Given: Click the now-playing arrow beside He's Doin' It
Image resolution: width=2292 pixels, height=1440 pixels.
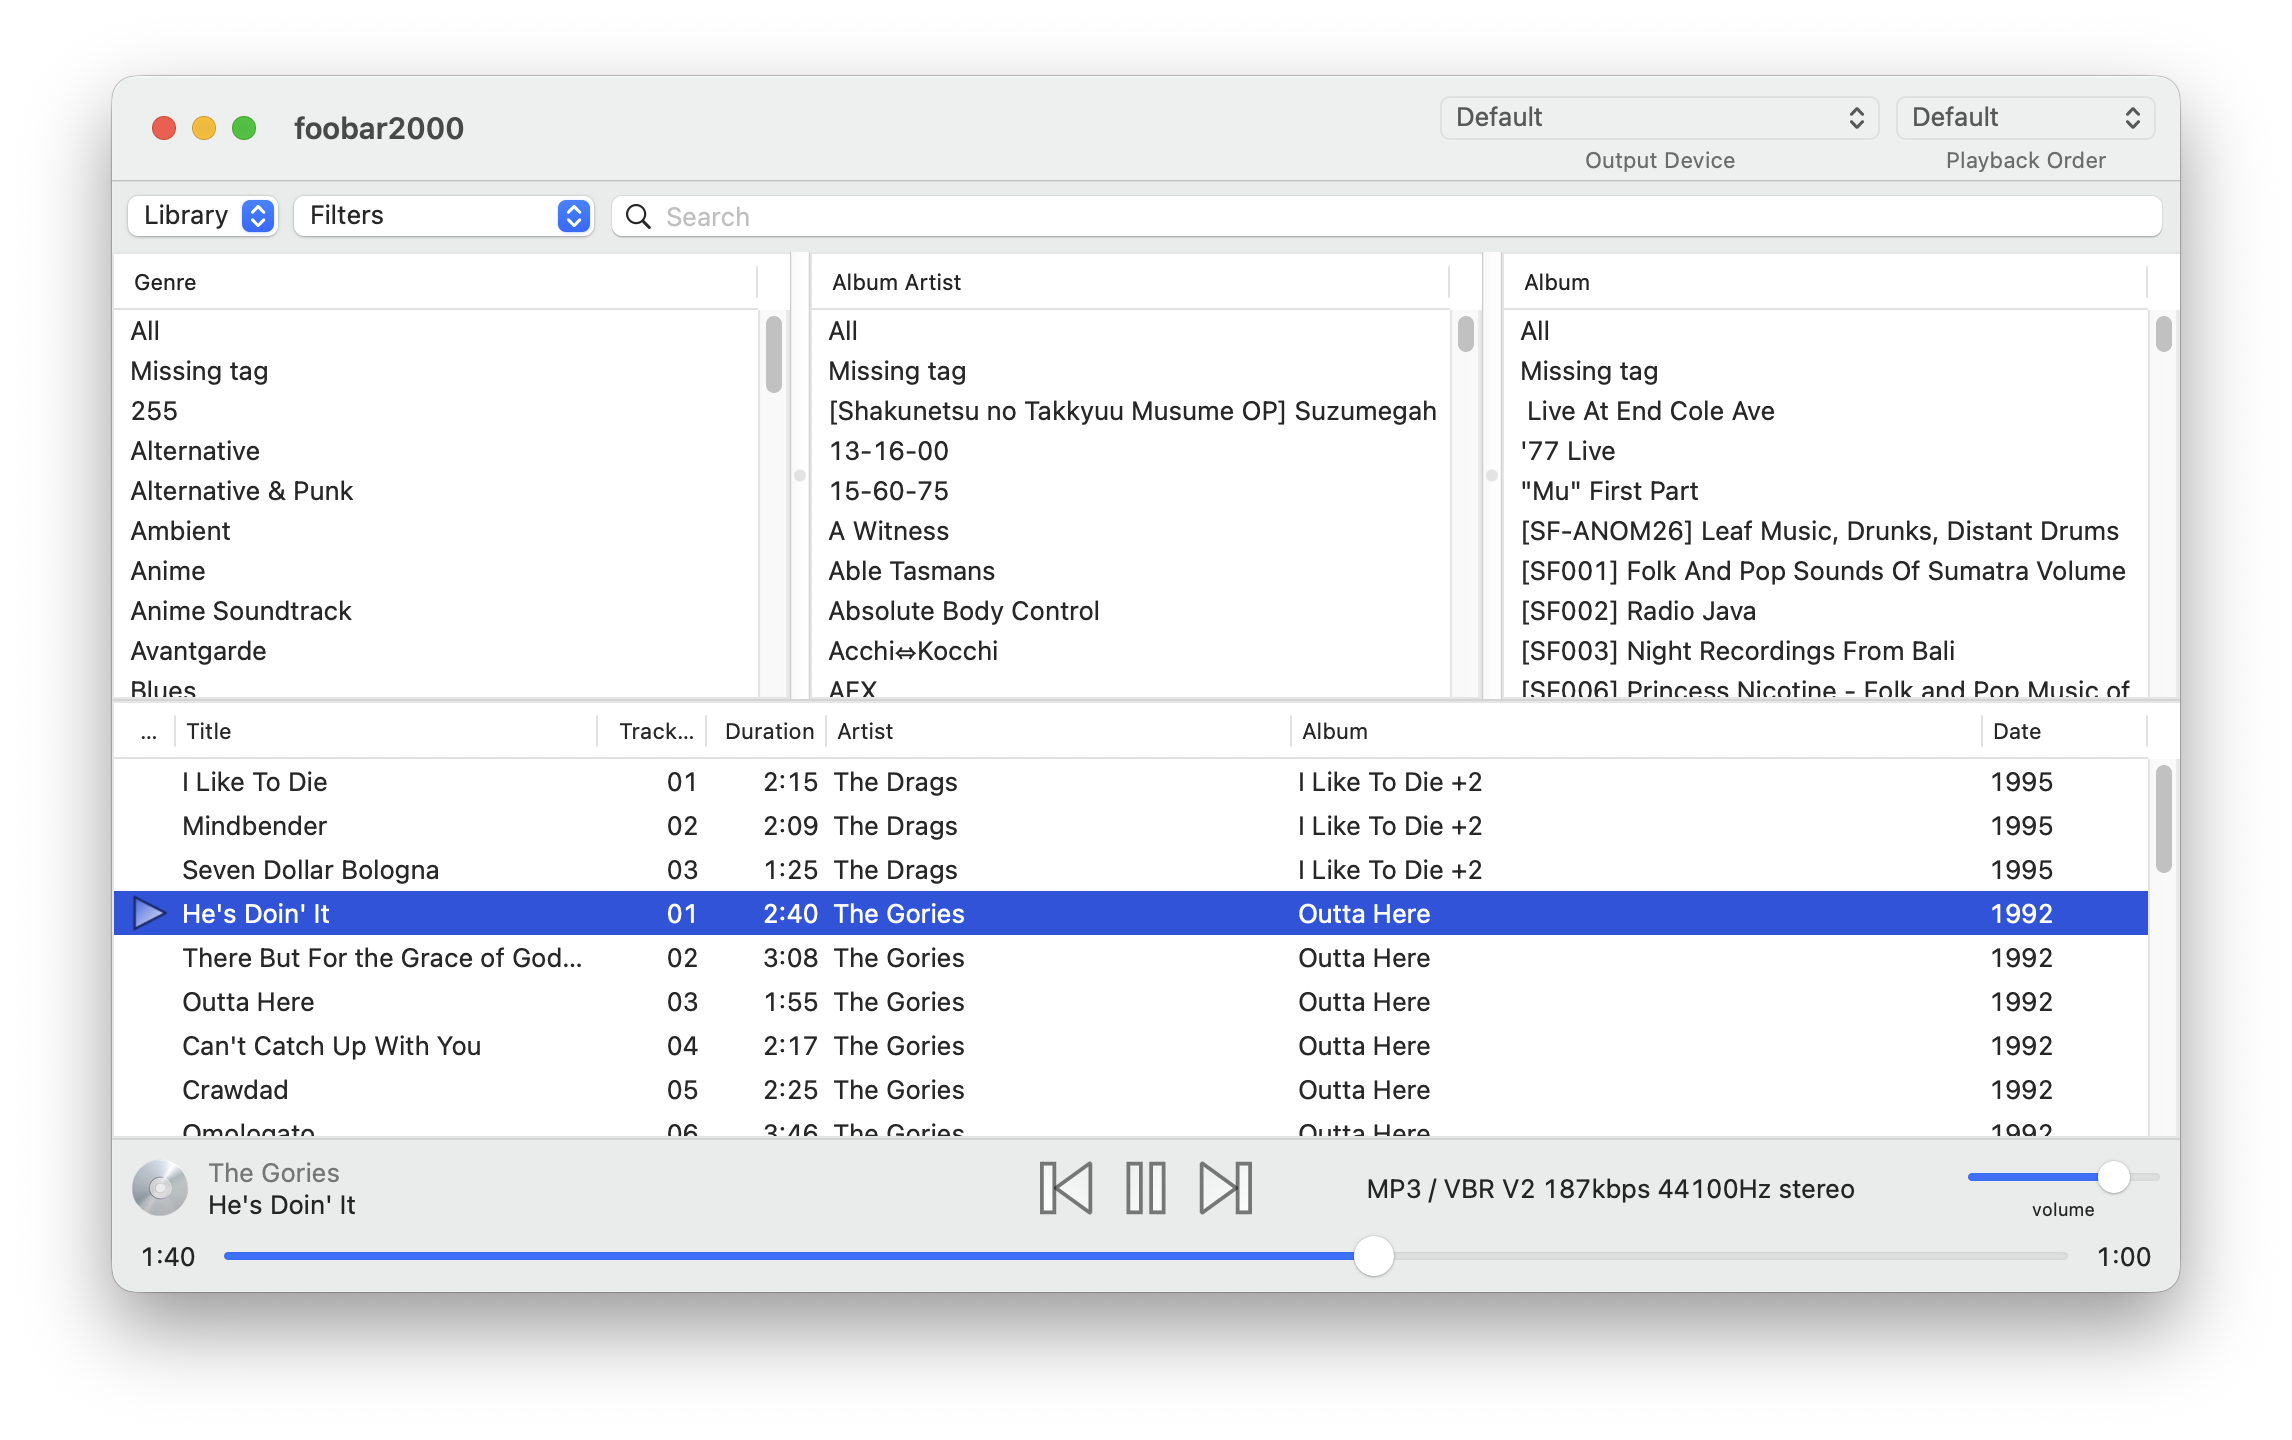Looking at the screenshot, I should coord(149,913).
